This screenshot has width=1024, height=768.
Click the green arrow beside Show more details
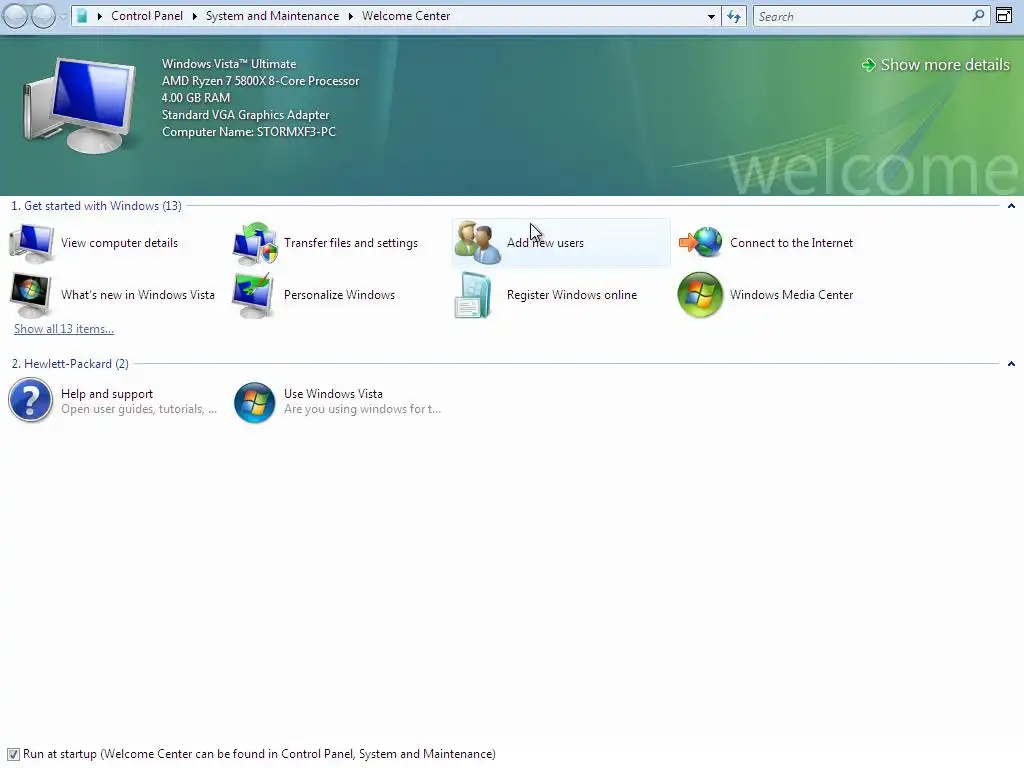869,65
